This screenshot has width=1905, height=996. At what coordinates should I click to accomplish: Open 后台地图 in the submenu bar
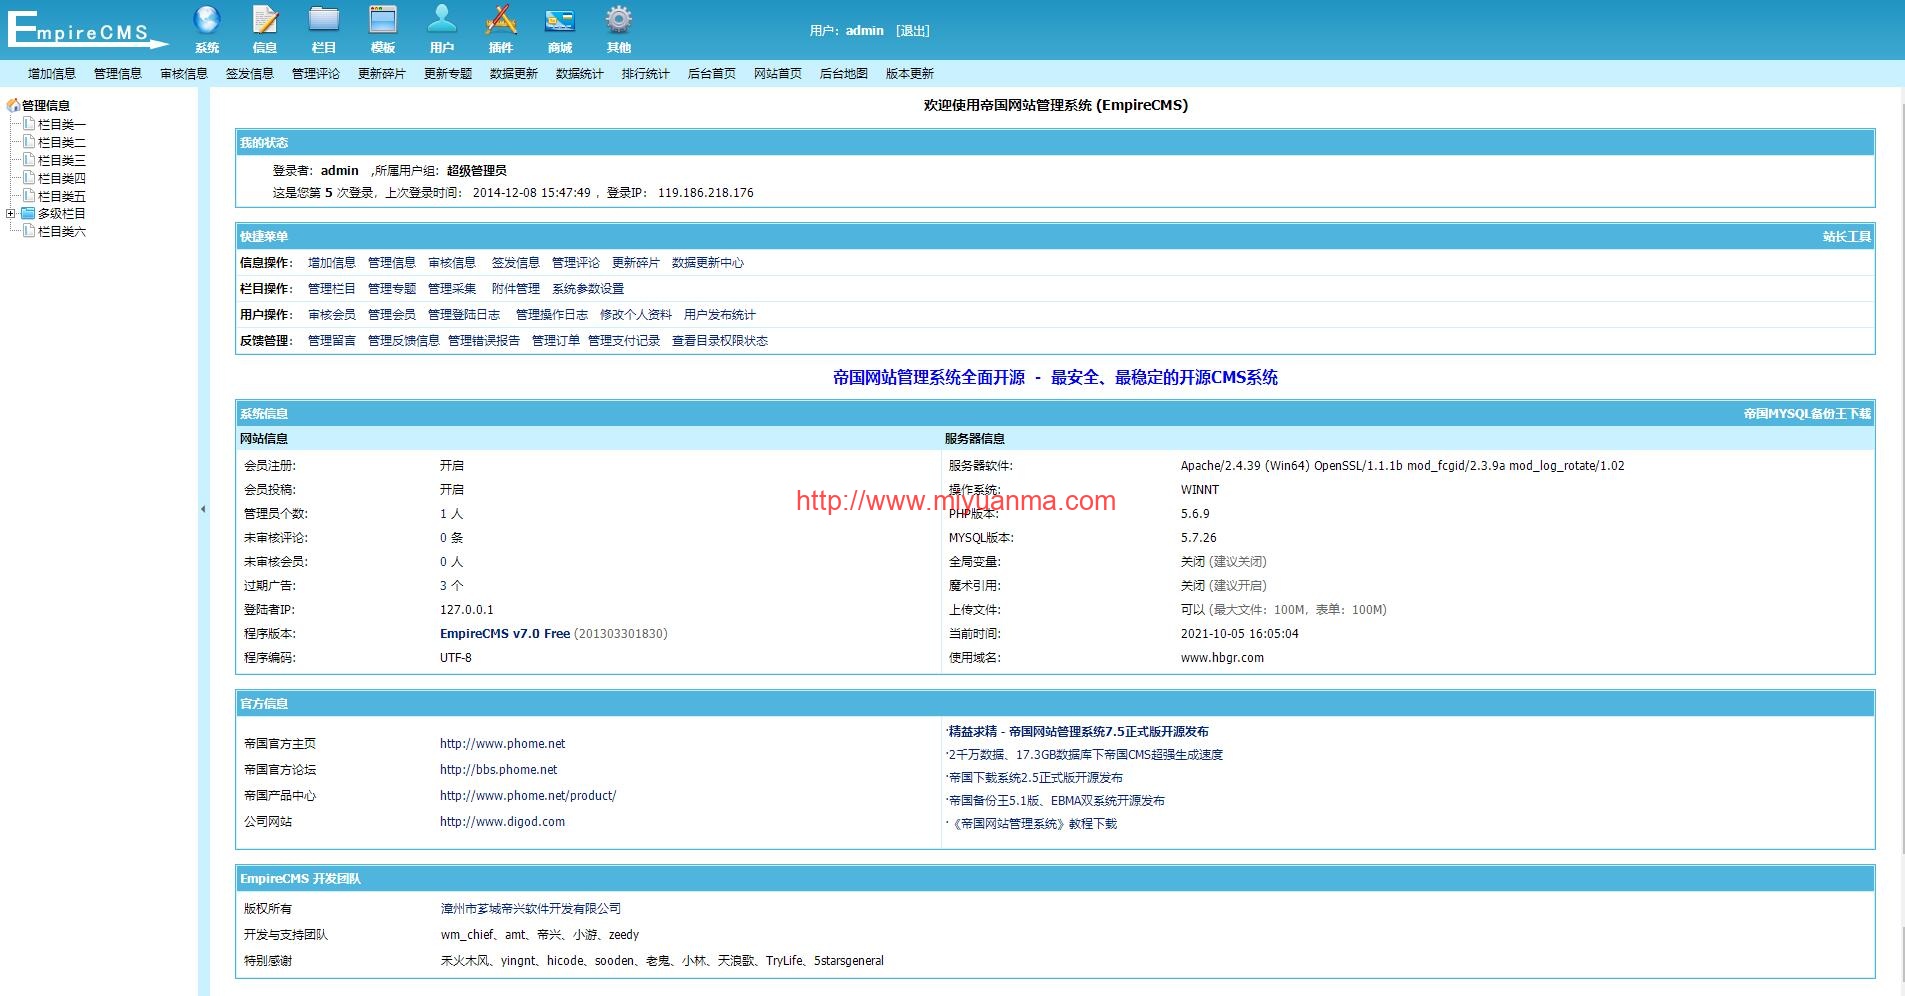pos(844,74)
